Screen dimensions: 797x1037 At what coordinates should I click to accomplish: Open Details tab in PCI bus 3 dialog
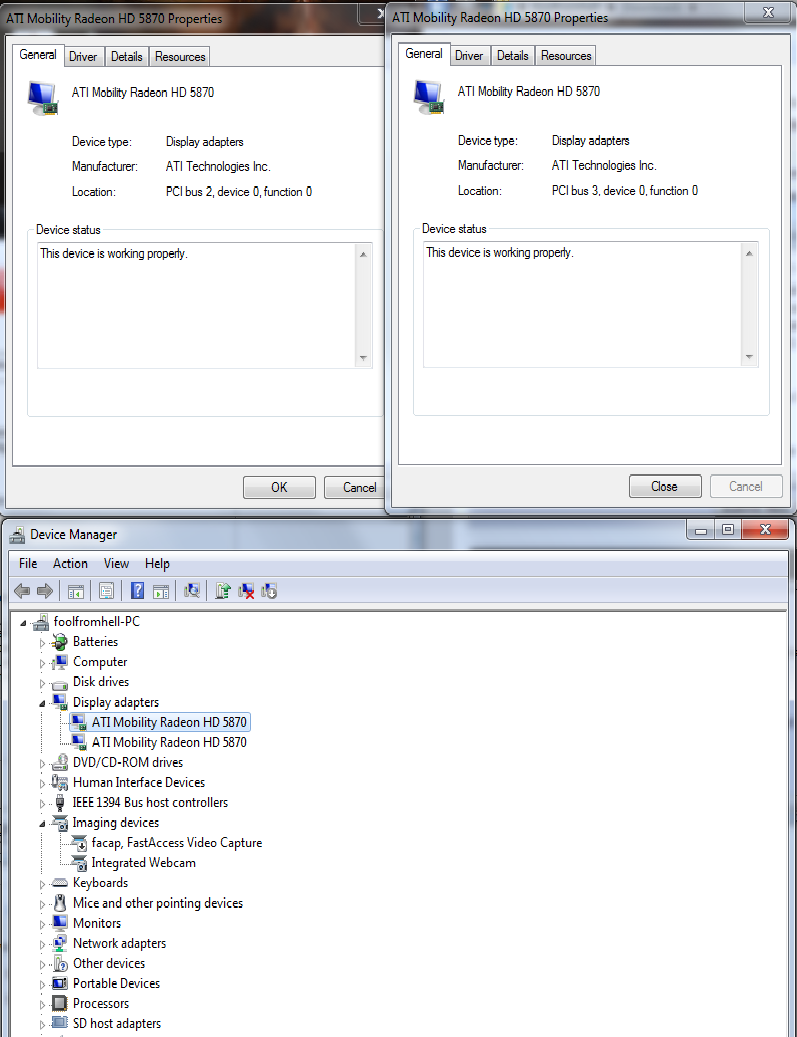coord(513,56)
